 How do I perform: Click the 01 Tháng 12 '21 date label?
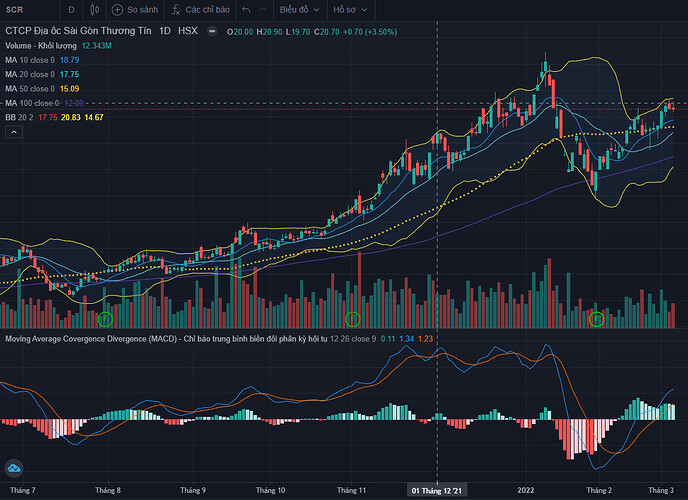click(437, 491)
